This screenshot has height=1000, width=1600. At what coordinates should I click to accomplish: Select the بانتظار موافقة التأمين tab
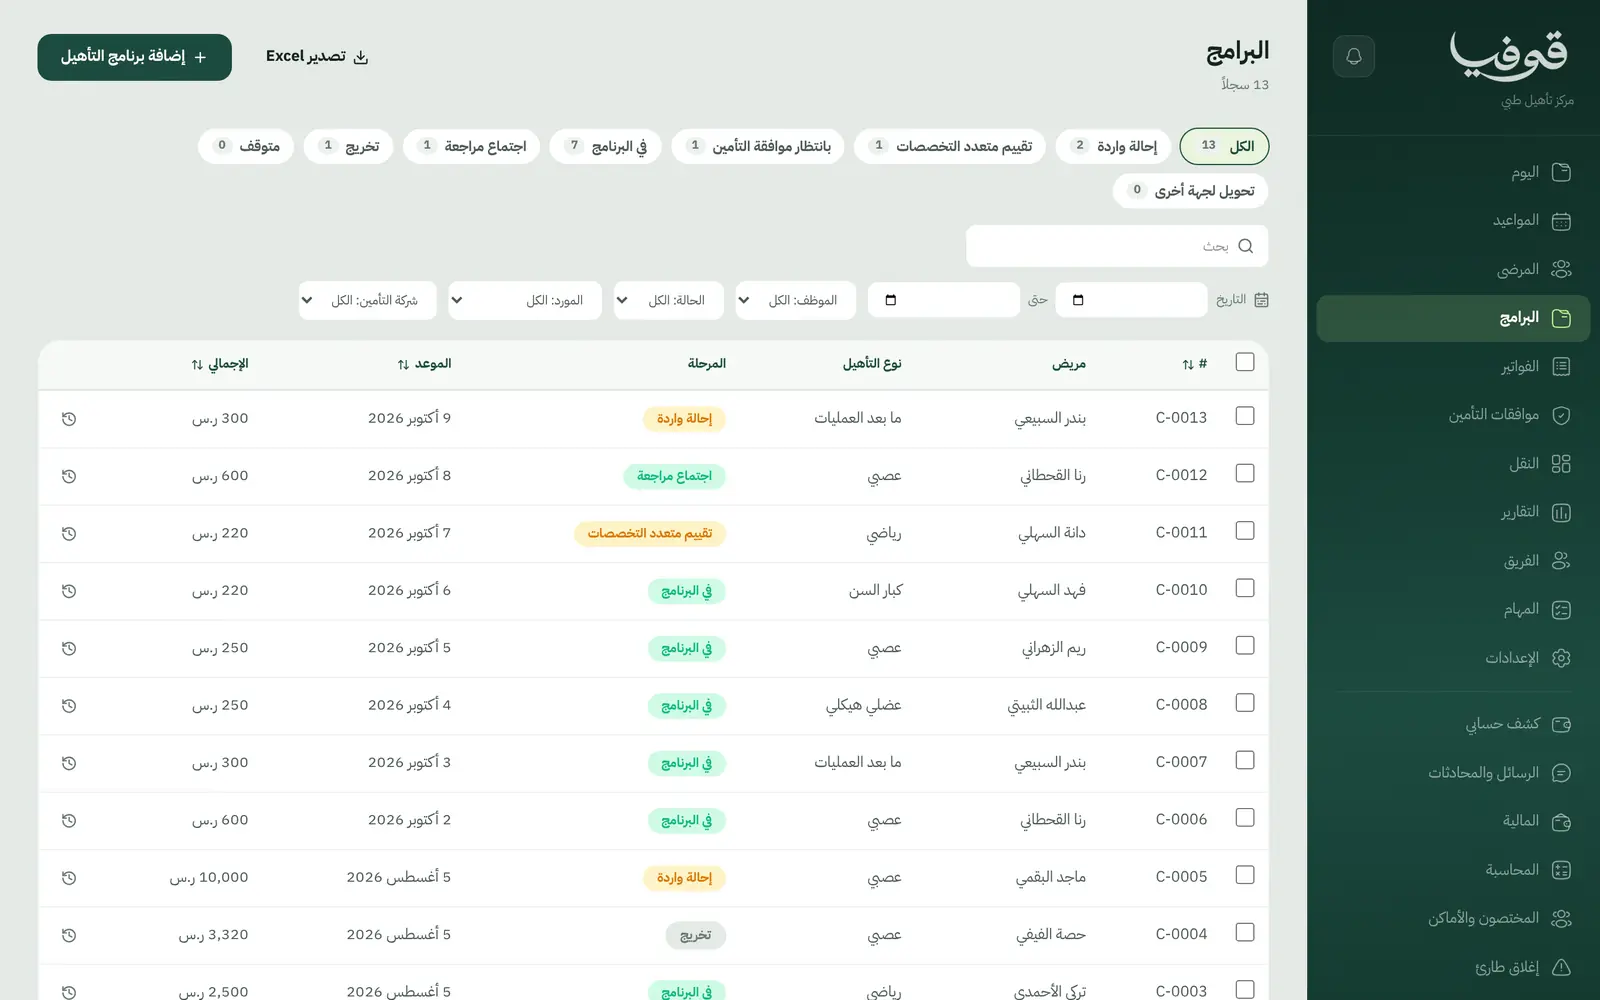pyautogui.click(x=758, y=146)
